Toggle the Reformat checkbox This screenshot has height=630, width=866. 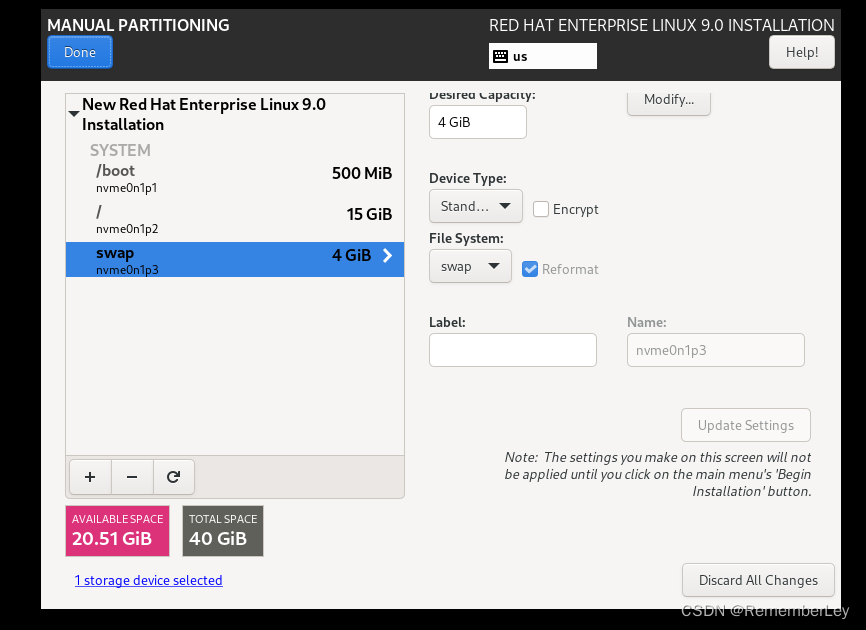click(x=530, y=269)
